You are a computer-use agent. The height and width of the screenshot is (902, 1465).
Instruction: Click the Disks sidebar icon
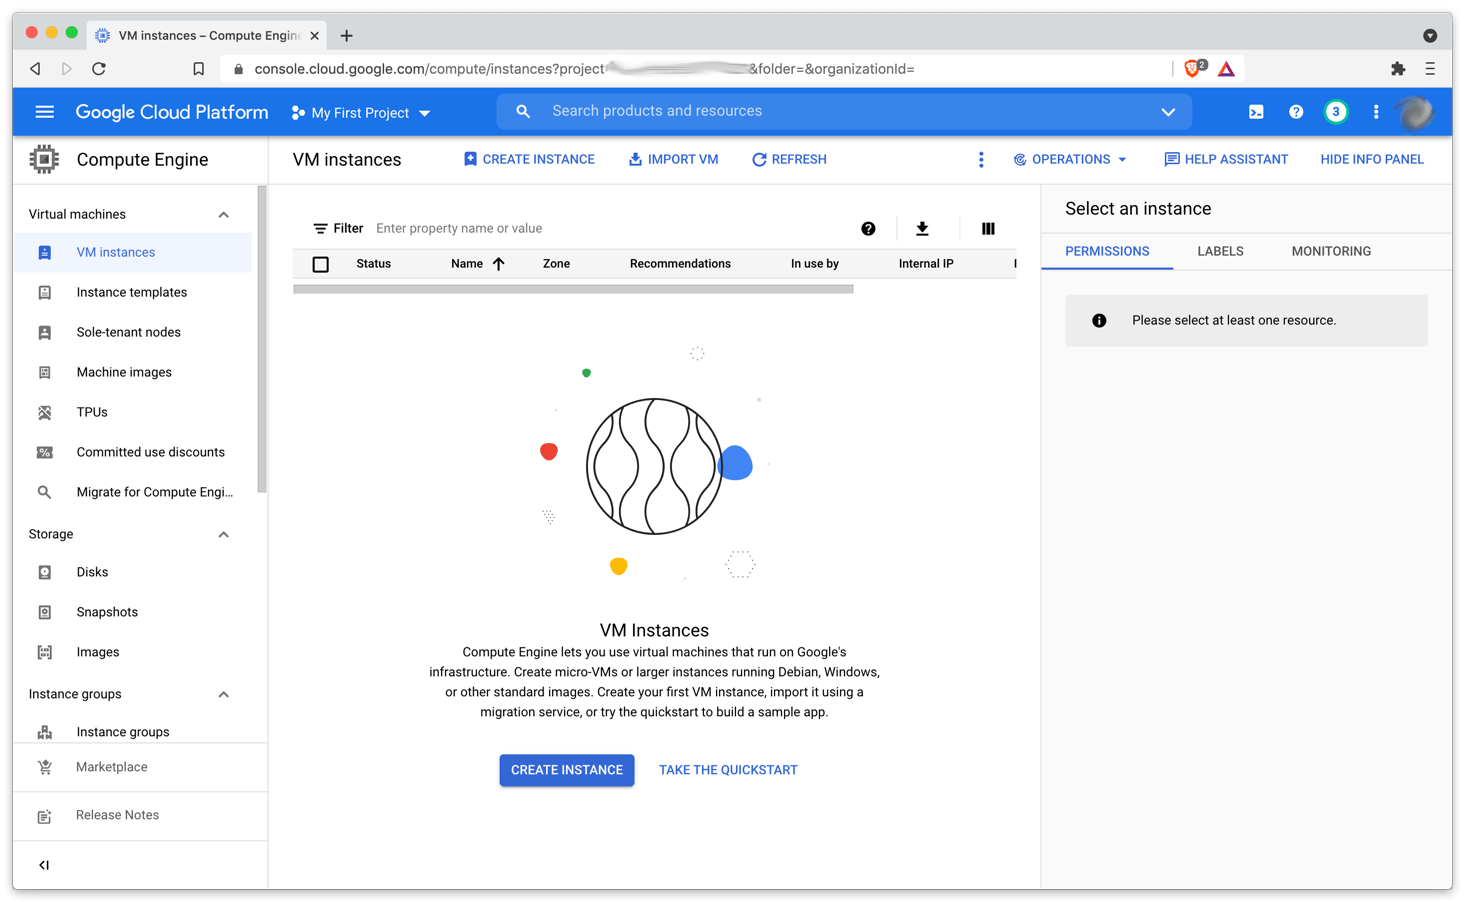tap(44, 572)
